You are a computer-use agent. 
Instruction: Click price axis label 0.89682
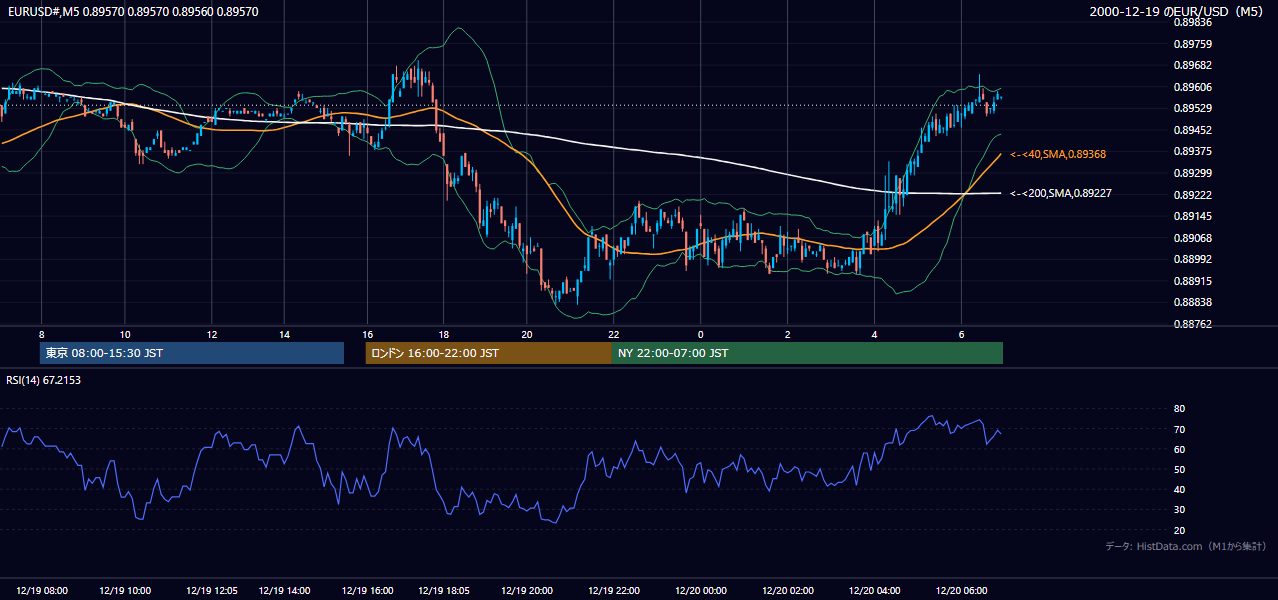click(1192, 65)
